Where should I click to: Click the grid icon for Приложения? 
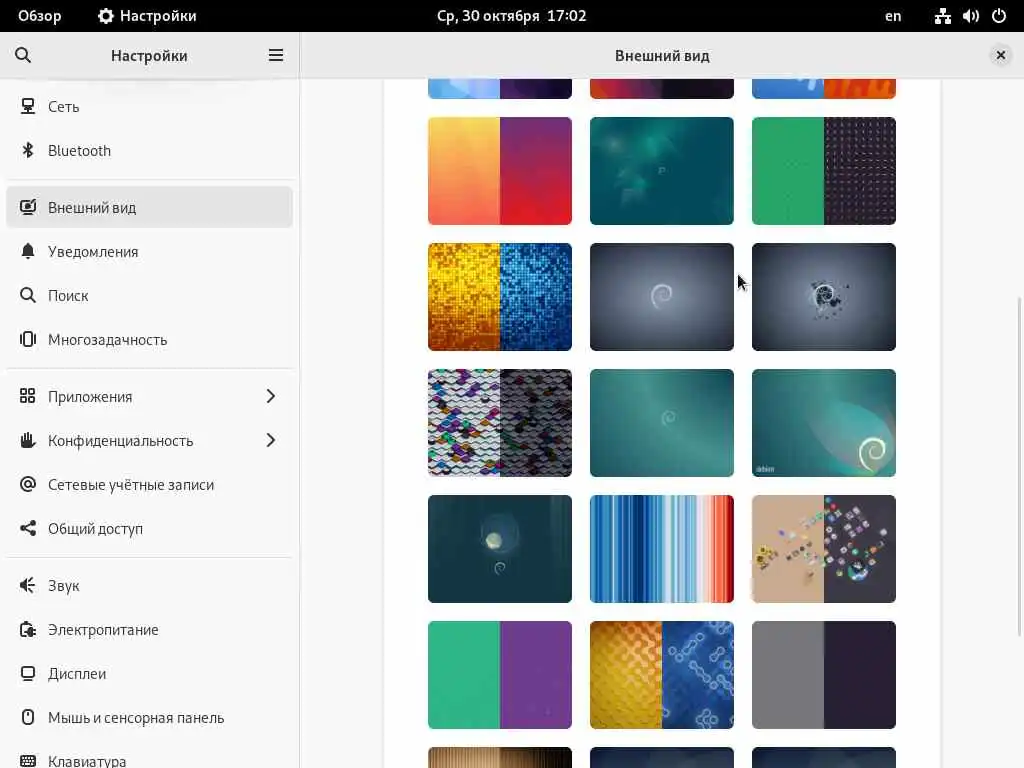tap(27, 396)
